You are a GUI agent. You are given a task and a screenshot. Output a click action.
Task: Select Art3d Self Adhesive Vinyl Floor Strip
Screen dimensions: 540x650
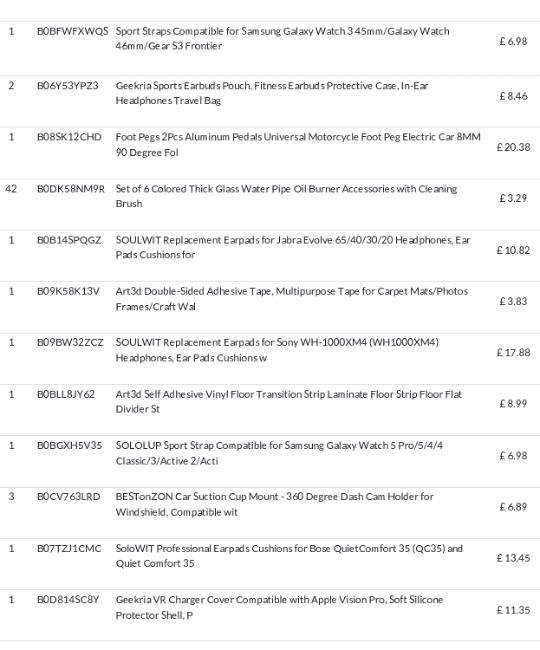click(289, 401)
